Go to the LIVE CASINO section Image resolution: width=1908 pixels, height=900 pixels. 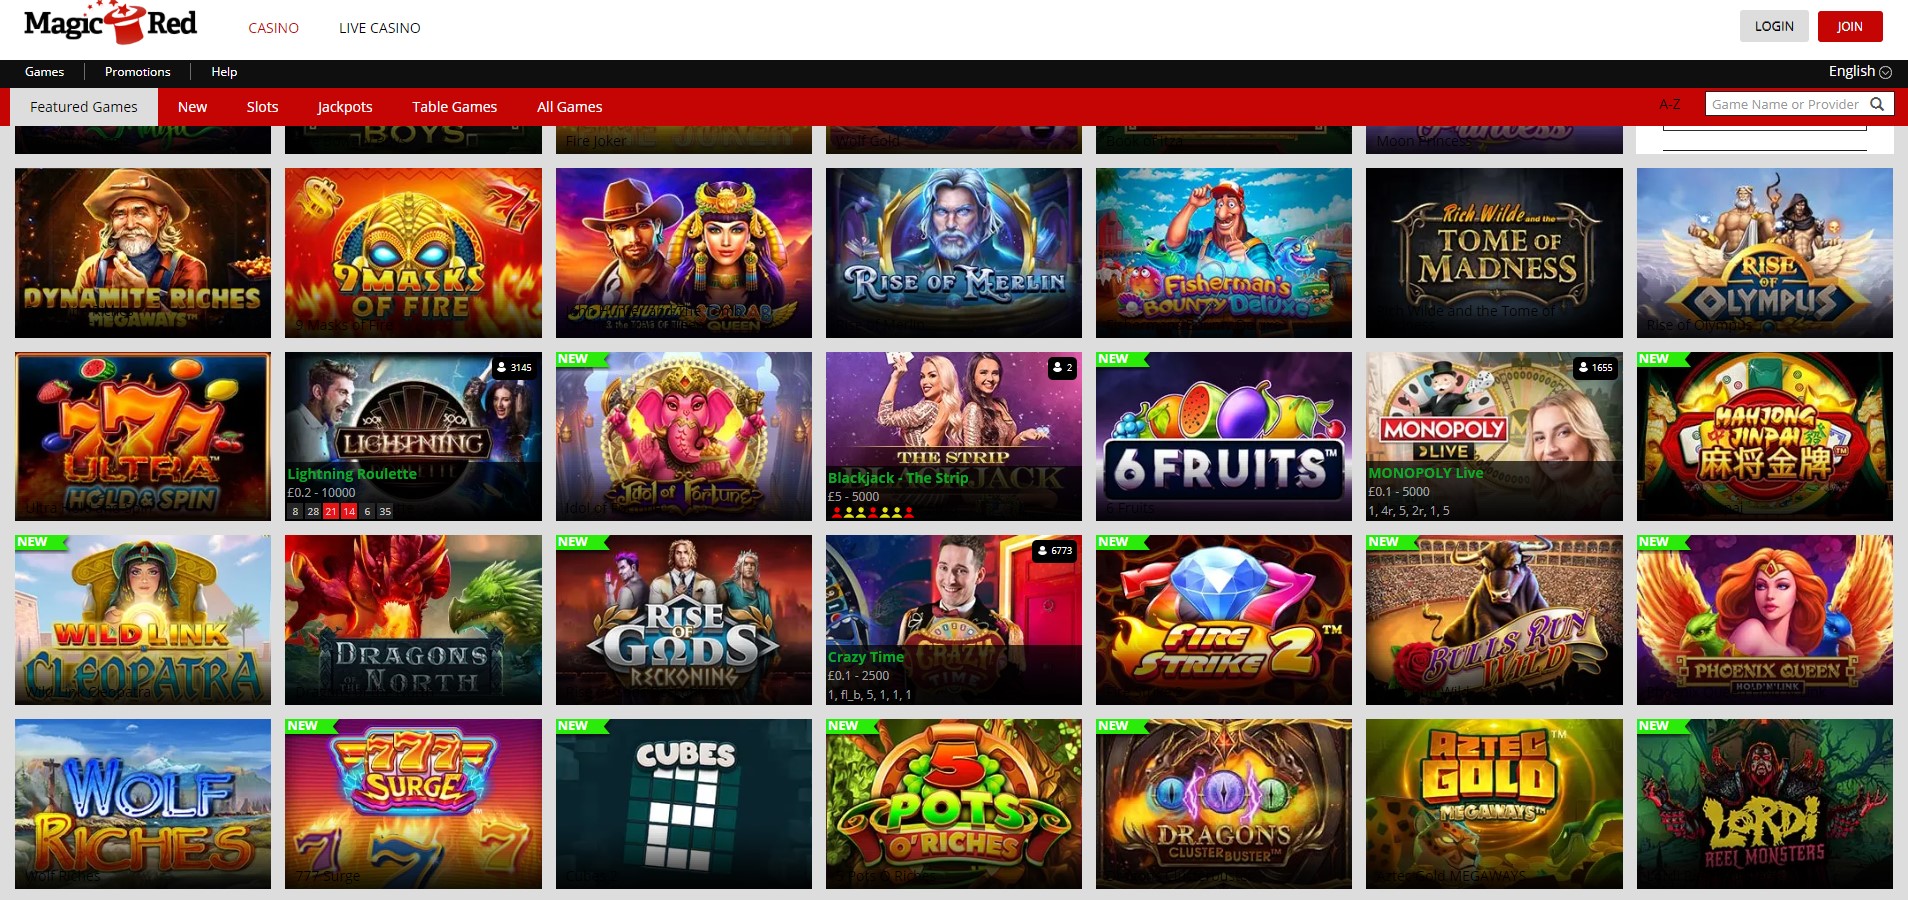tap(380, 28)
